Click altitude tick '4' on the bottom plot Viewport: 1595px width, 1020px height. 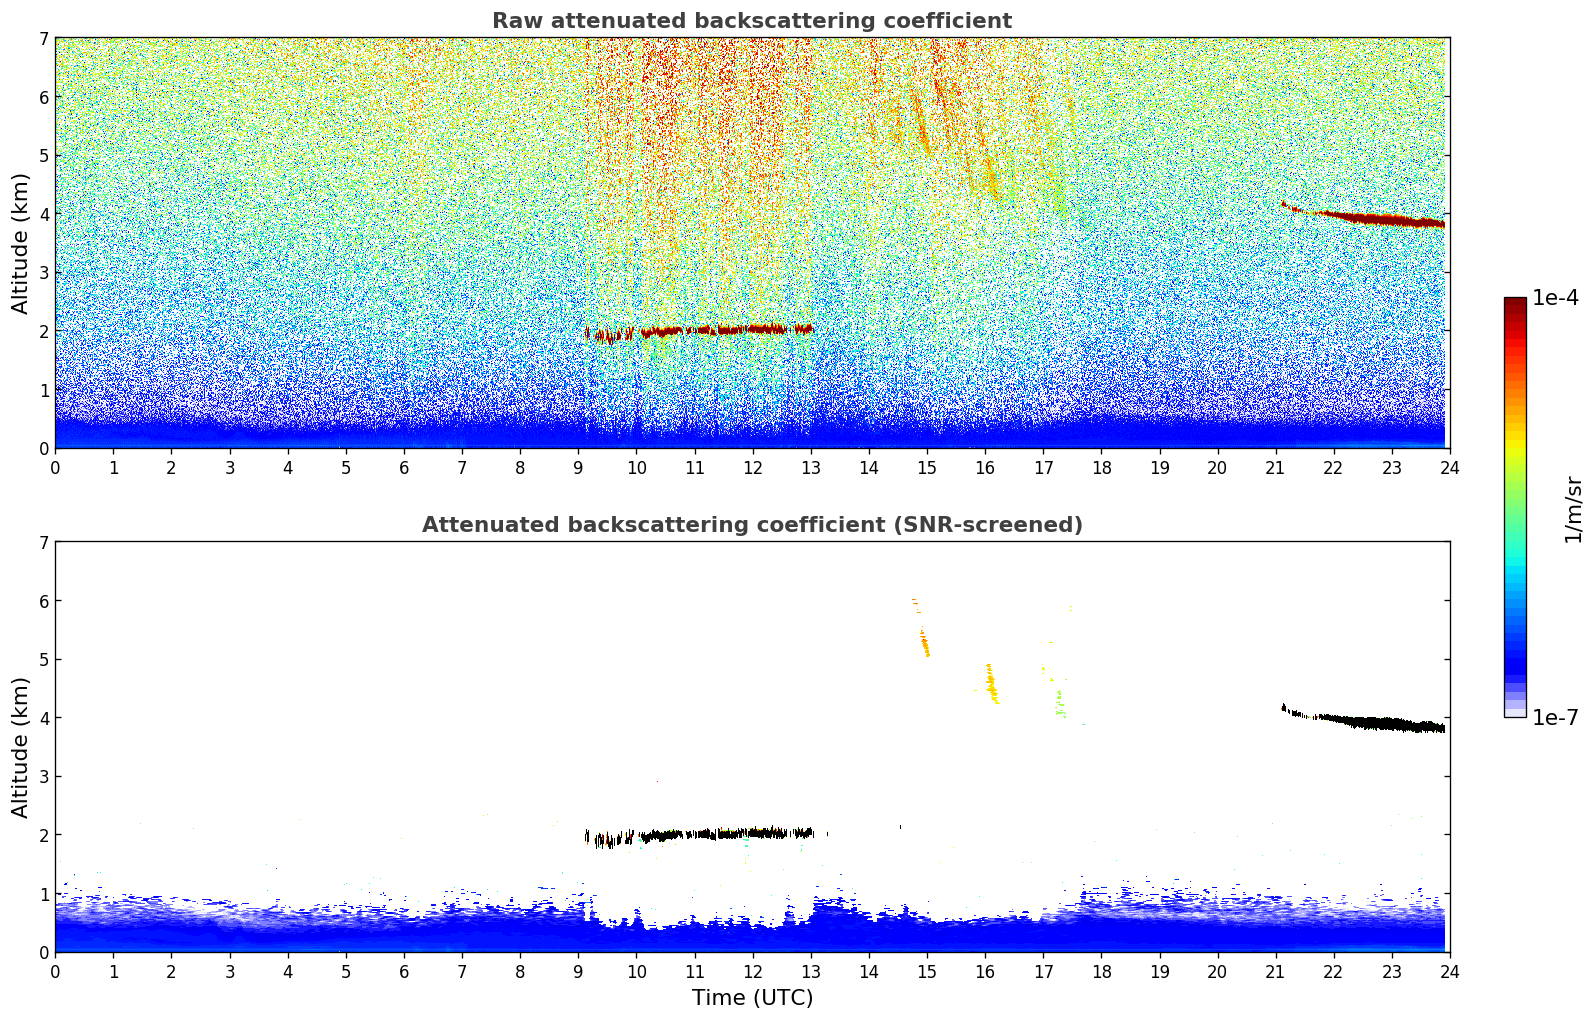point(44,718)
